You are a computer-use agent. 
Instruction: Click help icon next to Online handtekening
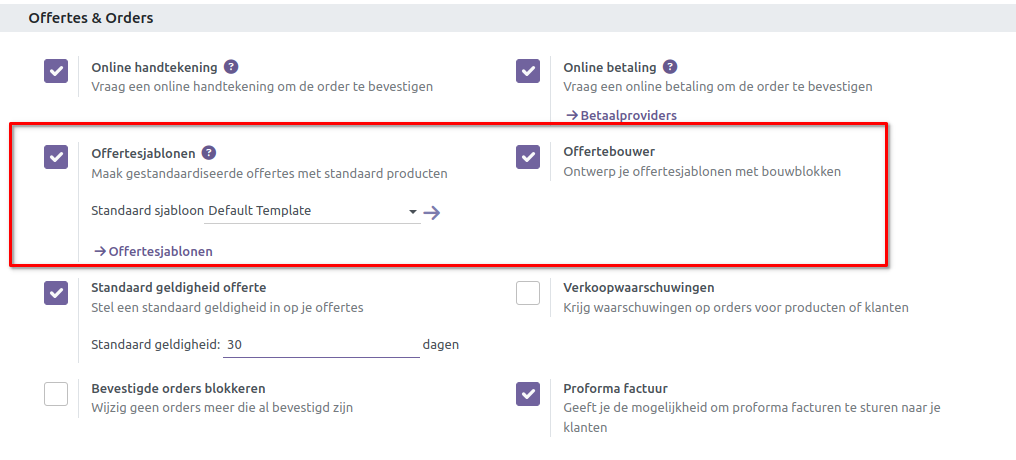click(x=231, y=67)
